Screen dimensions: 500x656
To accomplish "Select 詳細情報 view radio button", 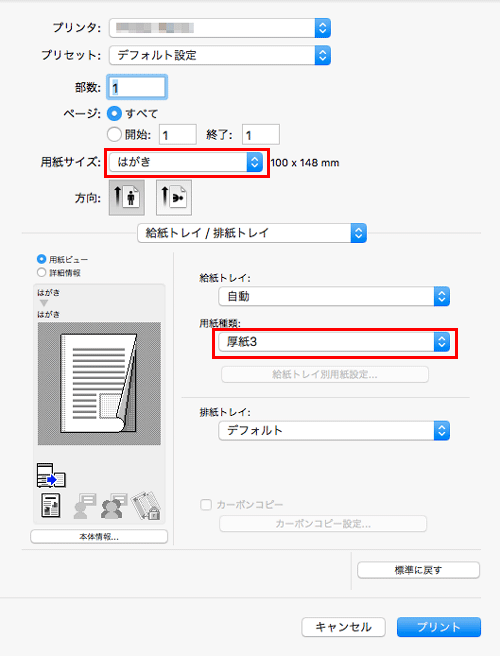I will pos(41,273).
